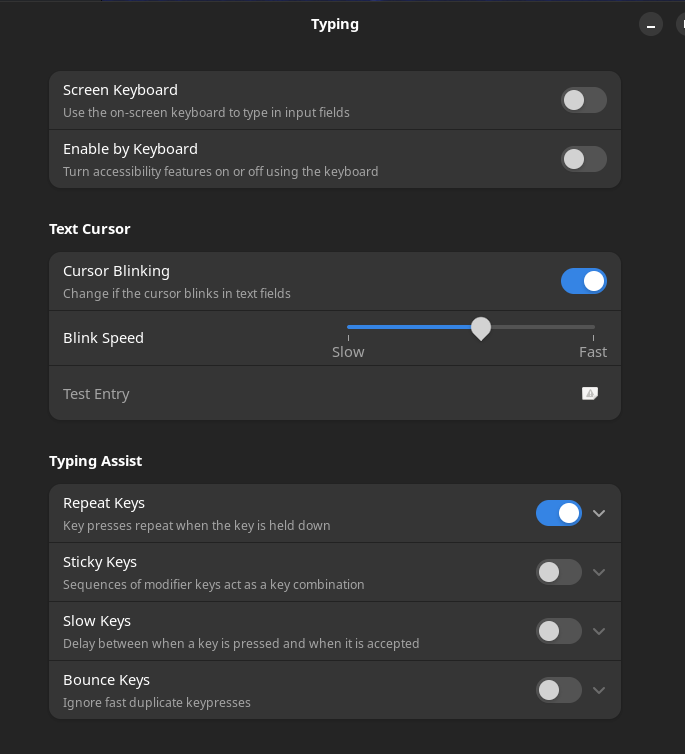685x754 pixels.
Task: Click the Screen Keyboard row title
Action: point(120,90)
